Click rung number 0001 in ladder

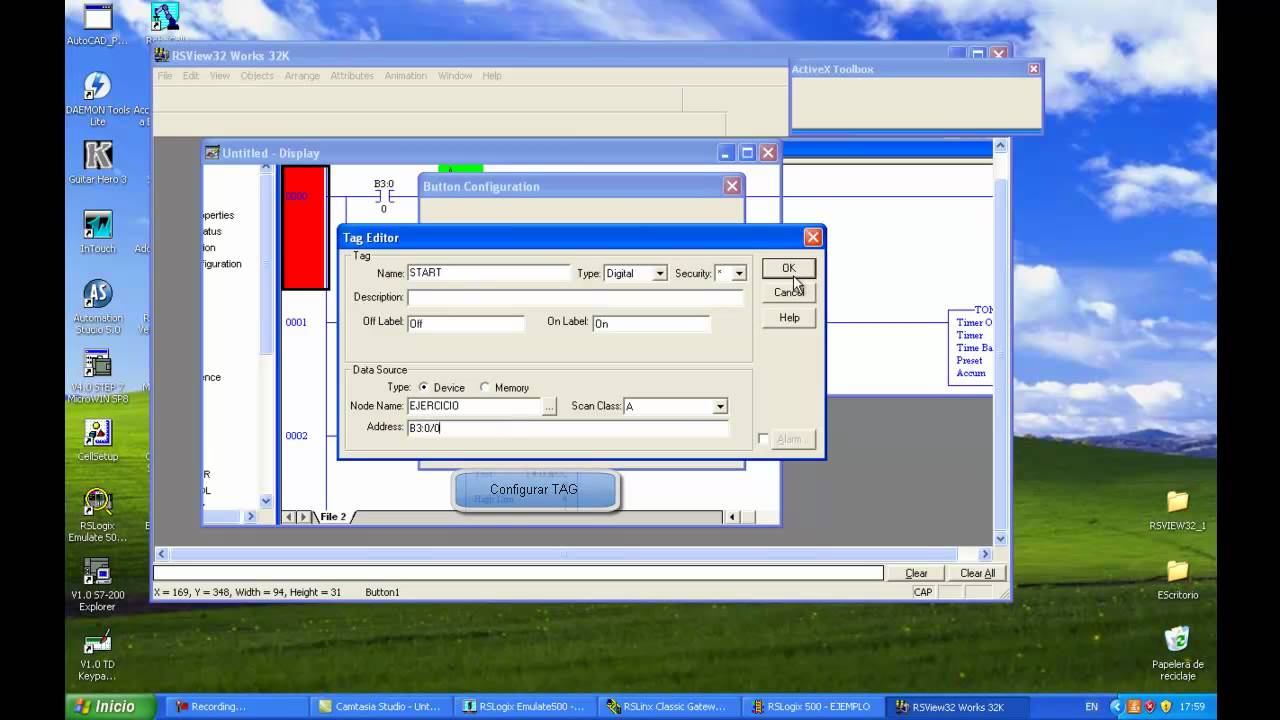(x=296, y=322)
